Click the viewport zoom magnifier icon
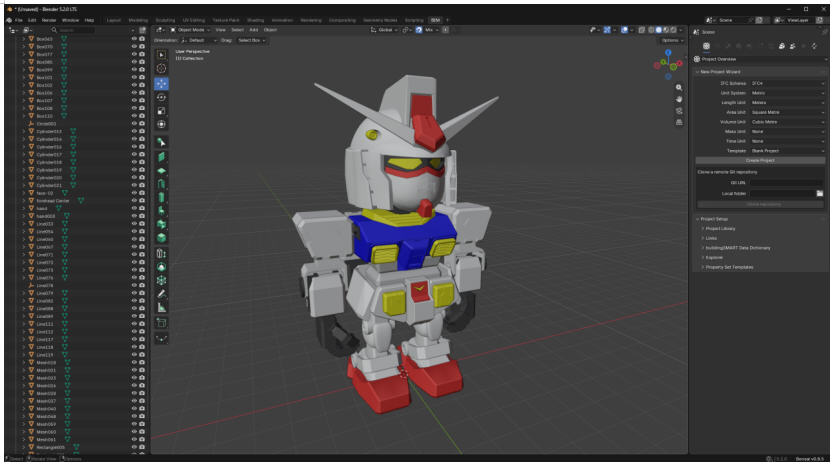 click(x=679, y=87)
